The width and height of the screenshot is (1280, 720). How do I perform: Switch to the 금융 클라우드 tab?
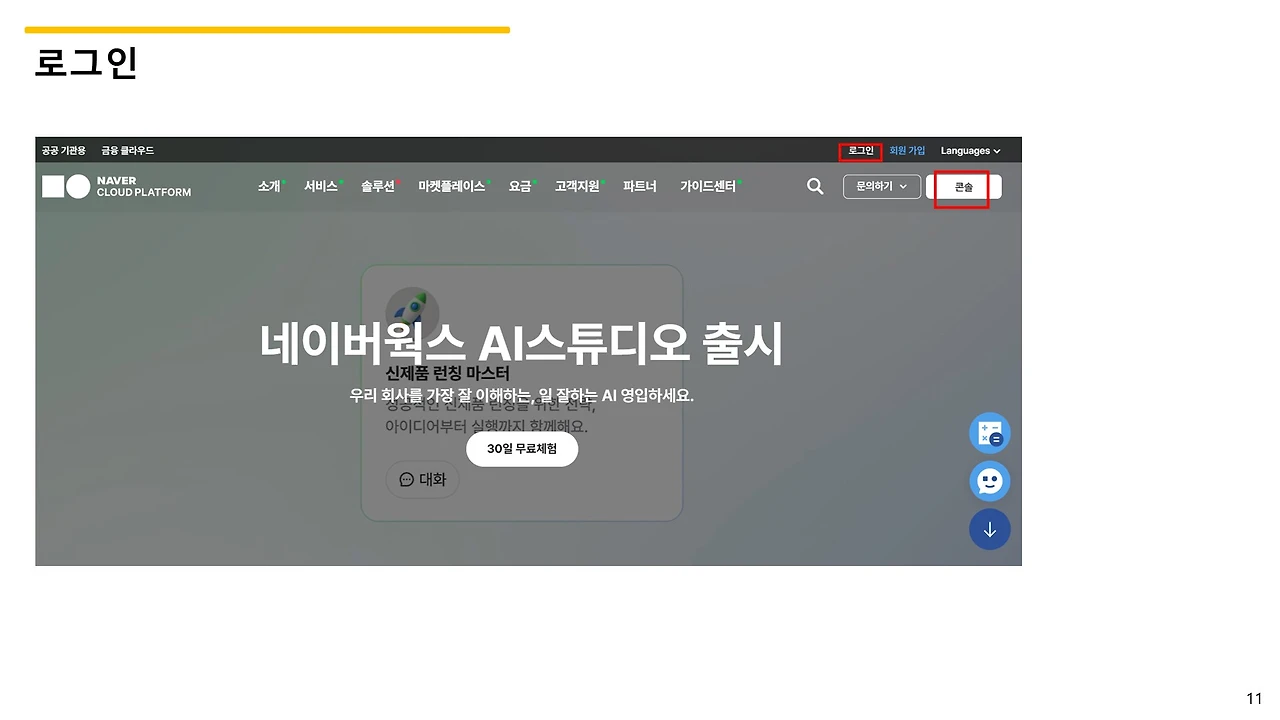pos(128,150)
